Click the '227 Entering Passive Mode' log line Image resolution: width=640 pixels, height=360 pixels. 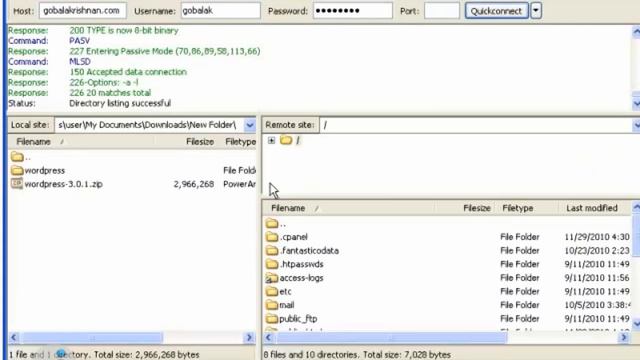(x=164, y=51)
